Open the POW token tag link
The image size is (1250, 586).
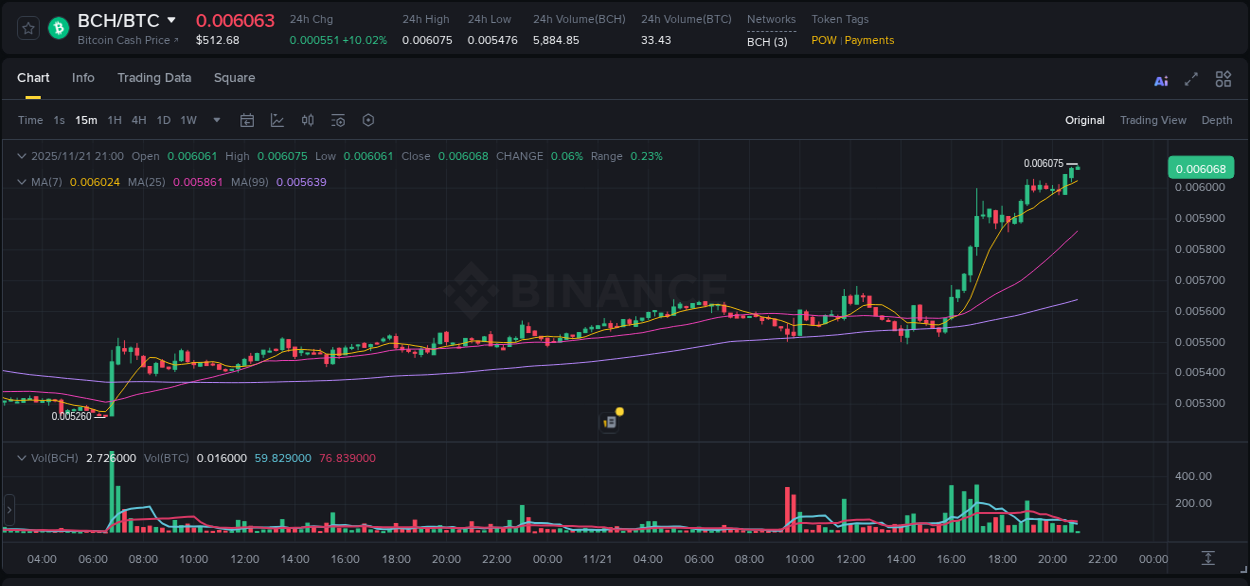point(822,40)
